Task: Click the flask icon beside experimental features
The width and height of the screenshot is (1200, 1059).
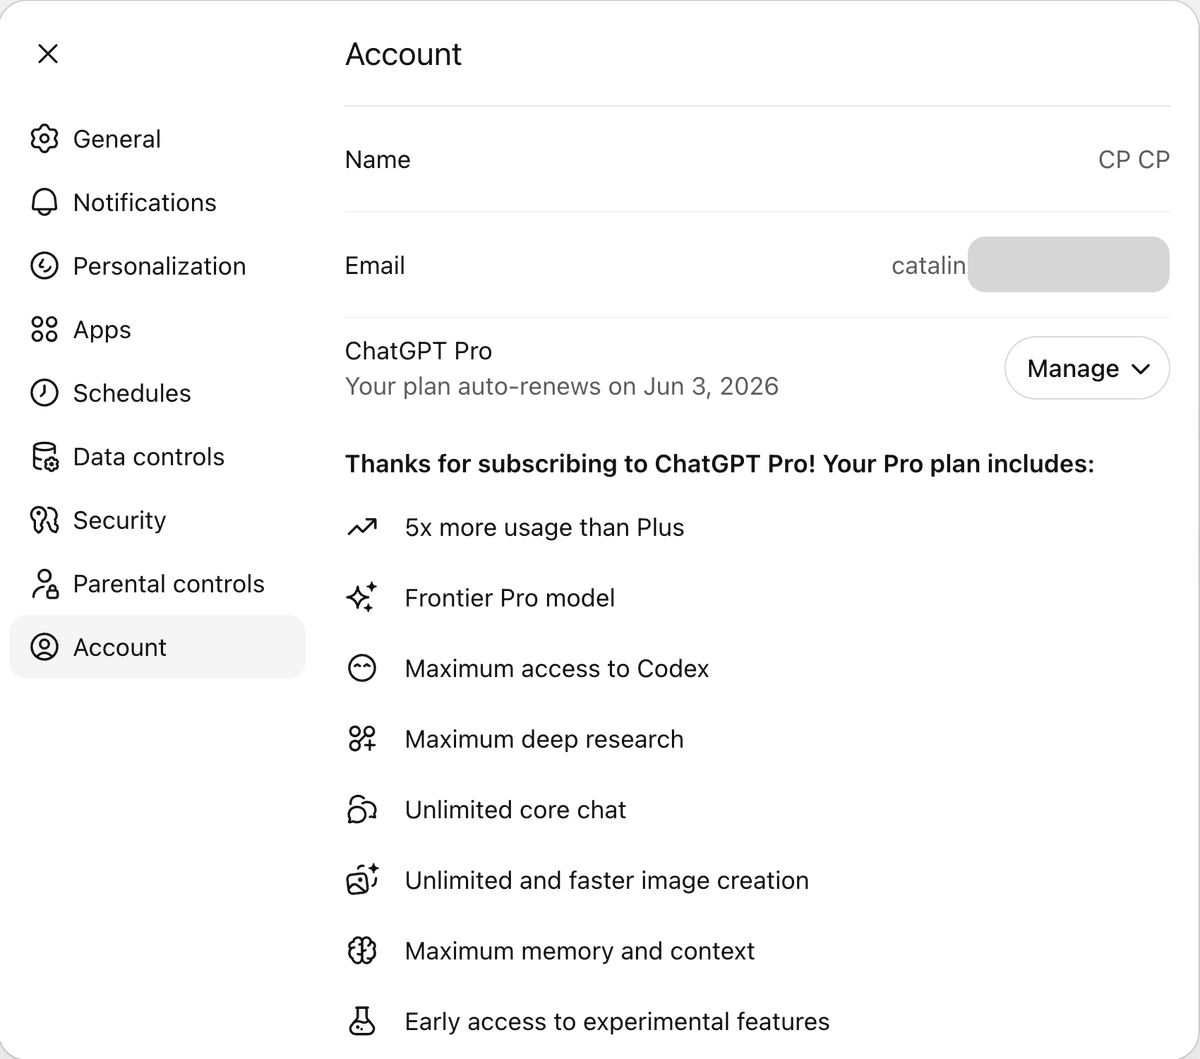Action: point(361,1021)
